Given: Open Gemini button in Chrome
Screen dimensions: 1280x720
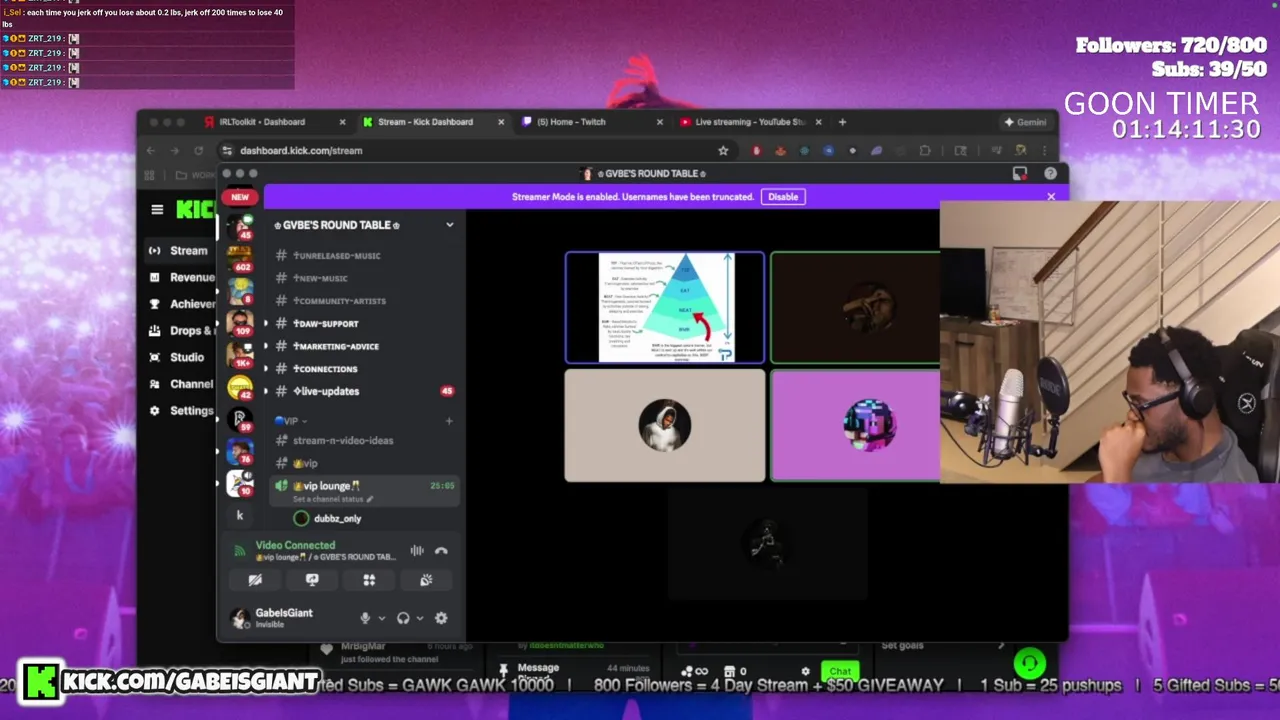Looking at the screenshot, I should point(1025,122).
